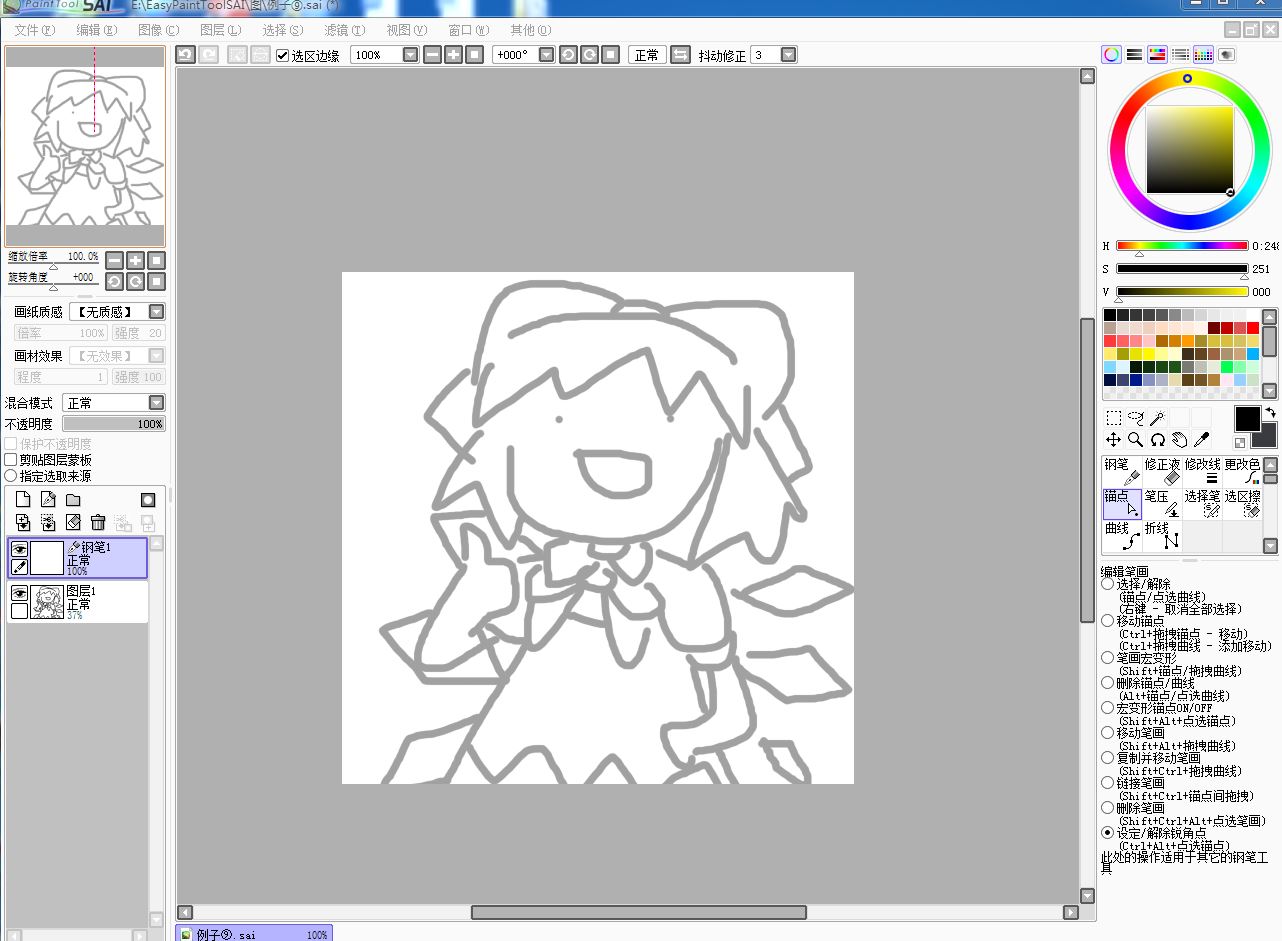Open the 图层 menu
1282x941 pixels.
pos(220,30)
